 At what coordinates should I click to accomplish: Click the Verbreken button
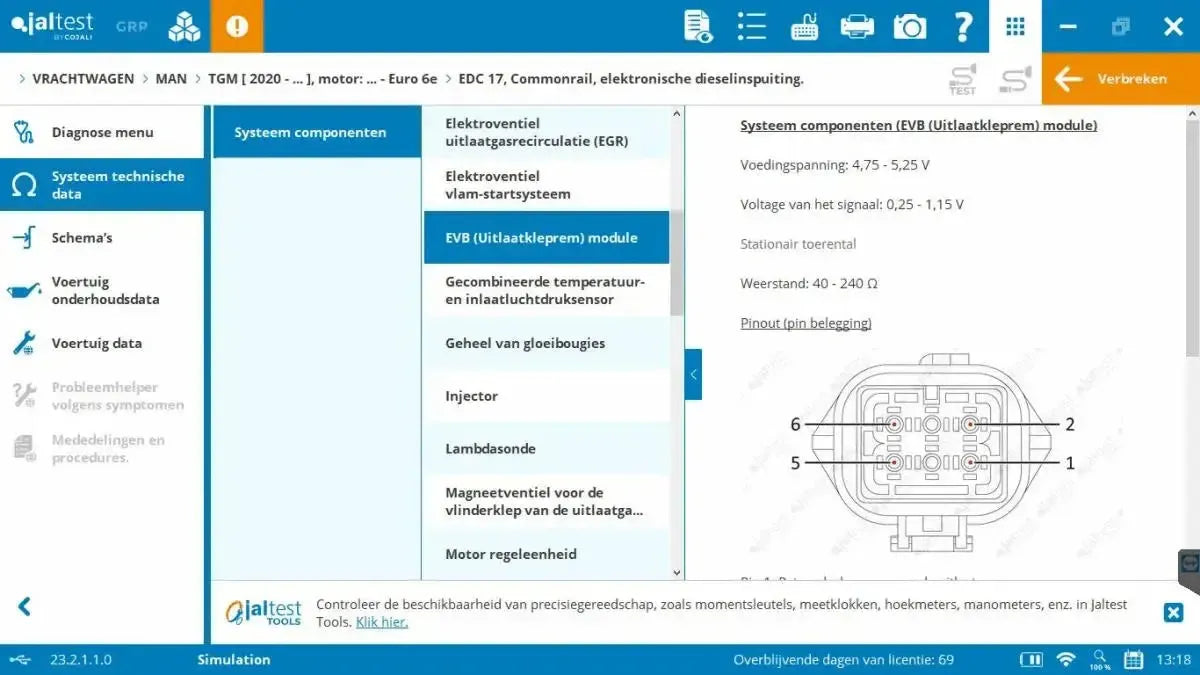[x=1120, y=78]
